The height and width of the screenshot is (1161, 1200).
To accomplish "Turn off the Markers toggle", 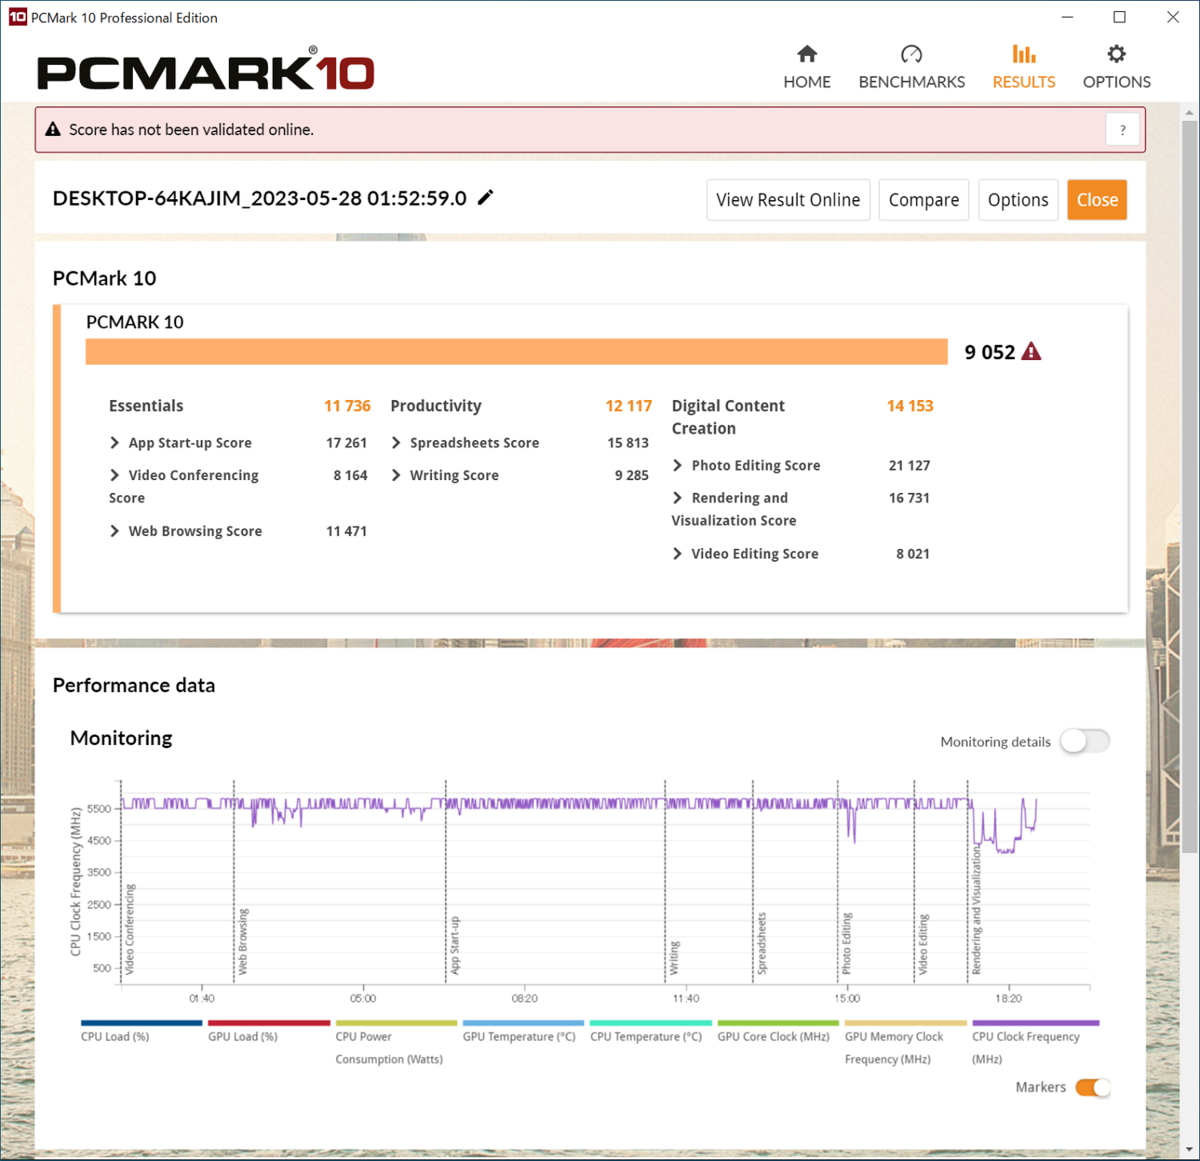I will (1093, 1087).
